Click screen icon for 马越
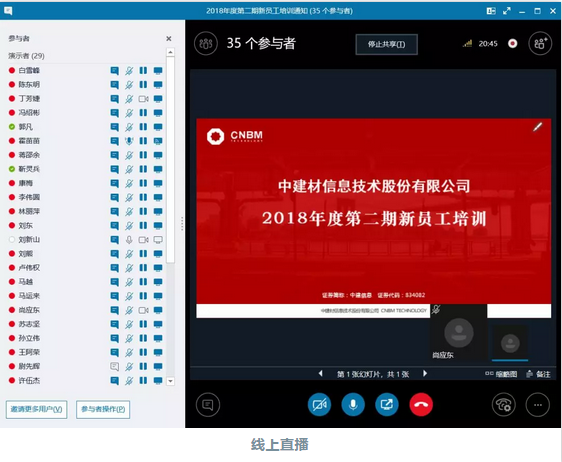This screenshot has height=462, width=562. click(x=158, y=282)
